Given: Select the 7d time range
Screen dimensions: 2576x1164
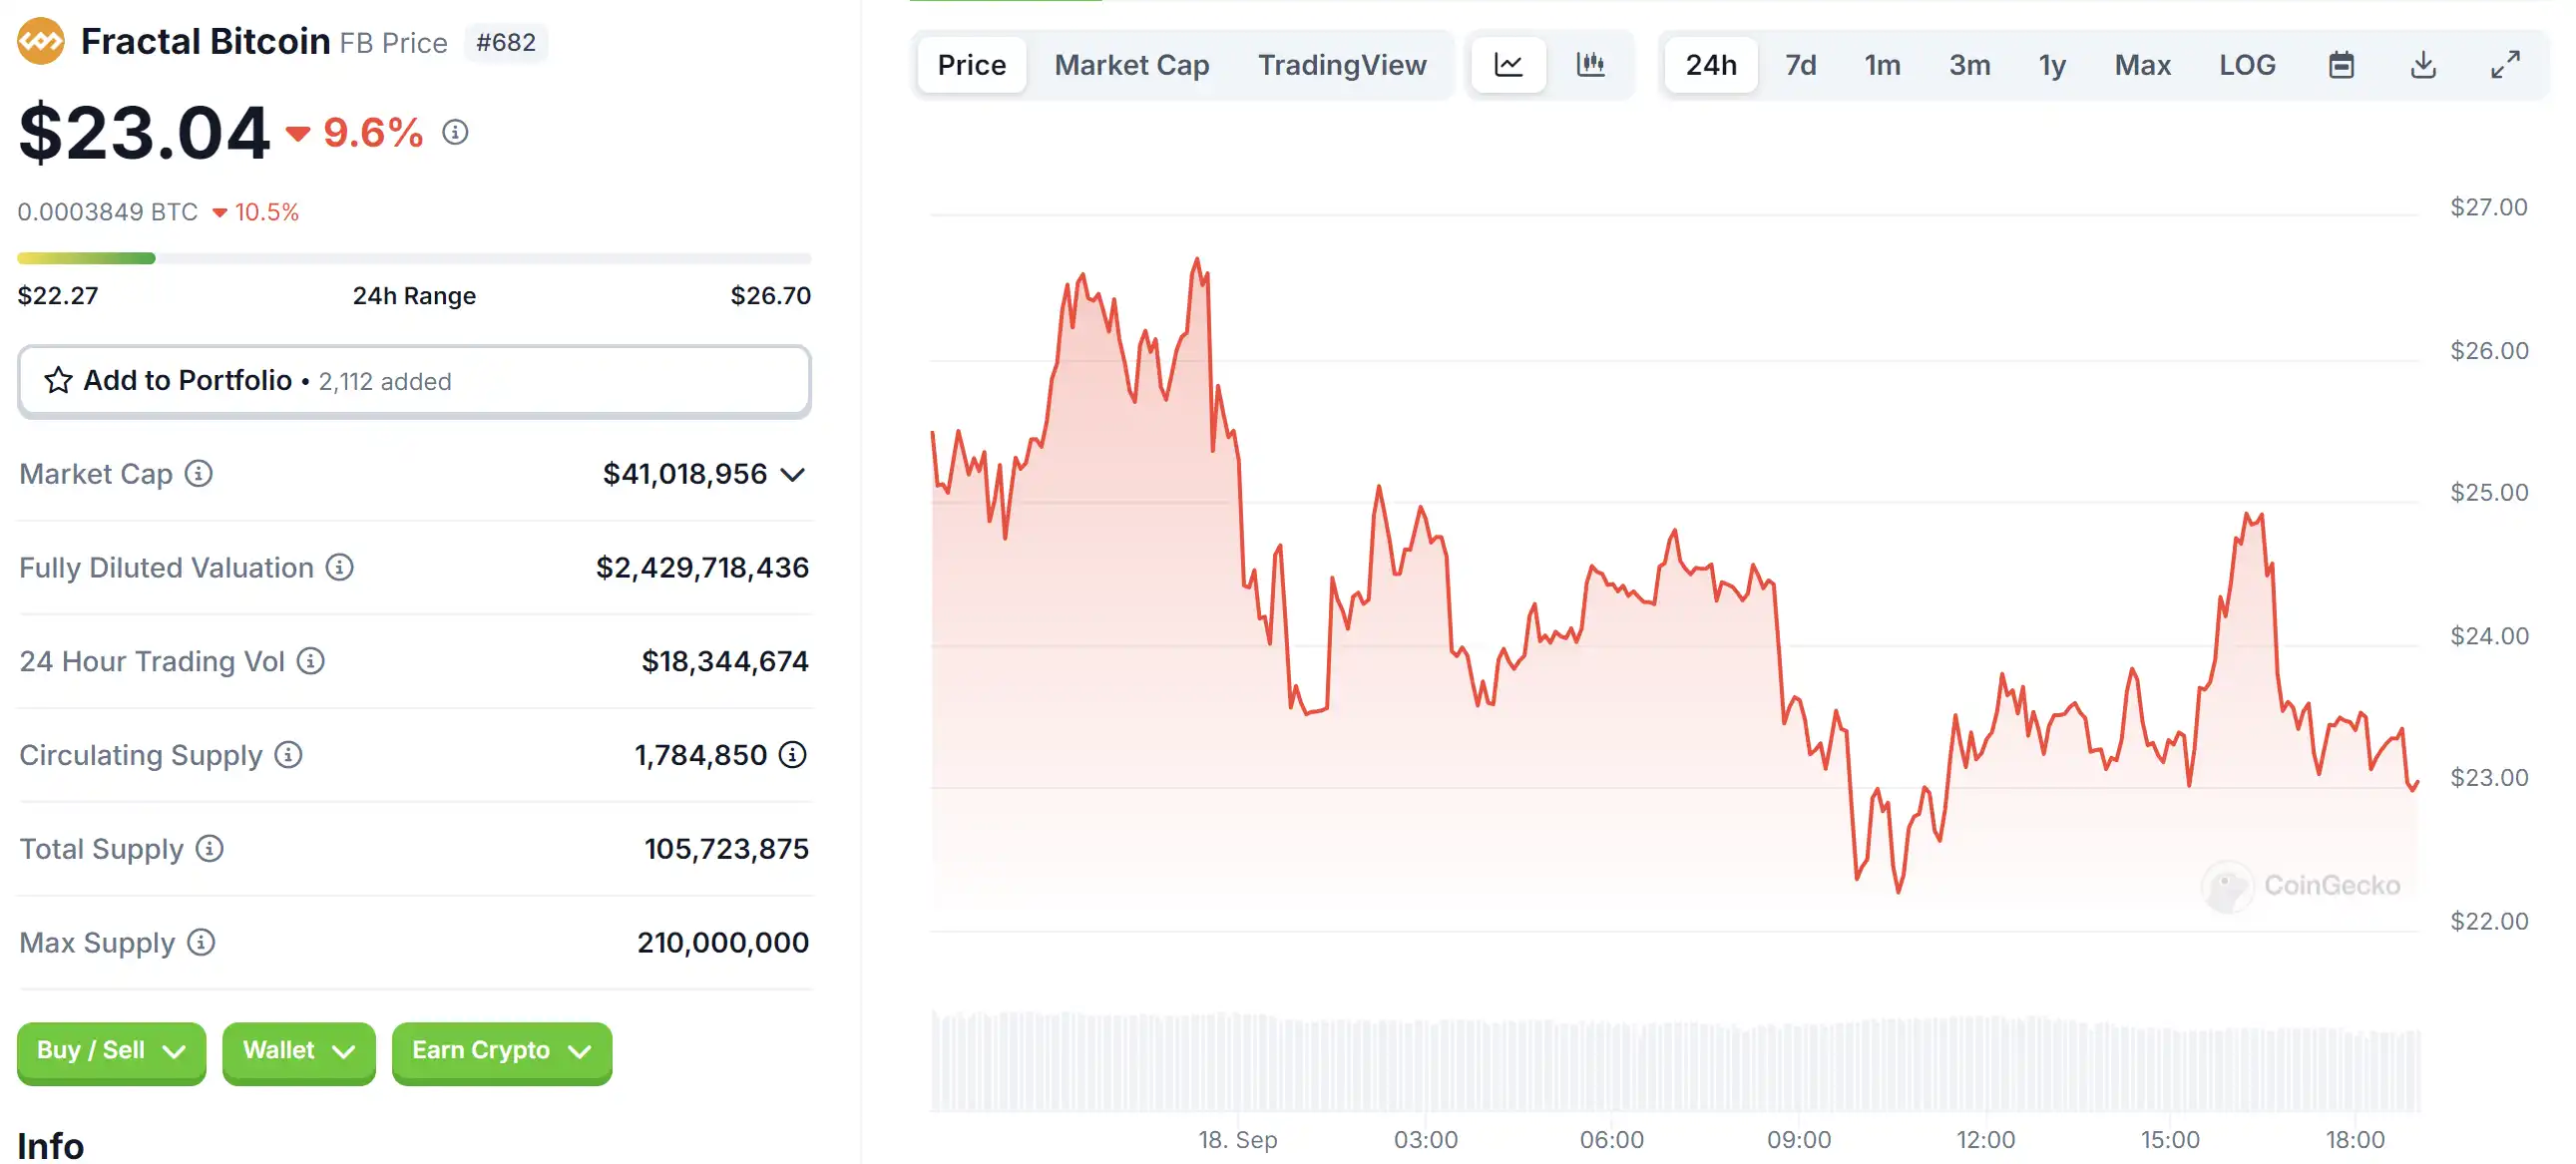Looking at the screenshot, I should click(x=1800, y=66).
